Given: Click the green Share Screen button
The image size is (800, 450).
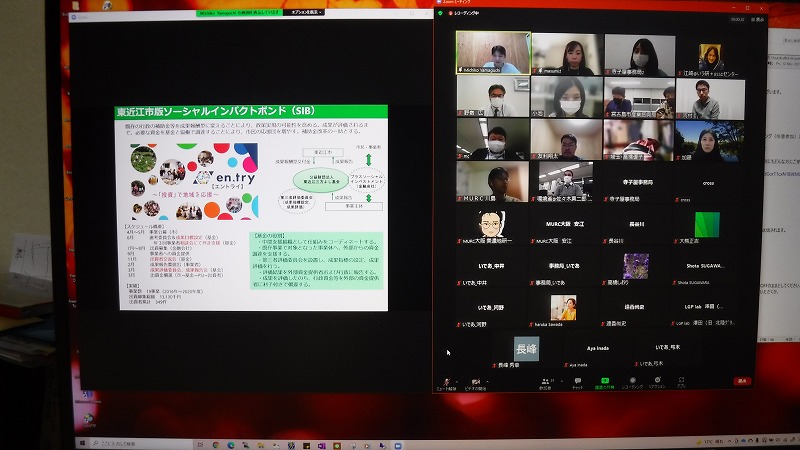Looking at the screenshot, I should (605, 384).
